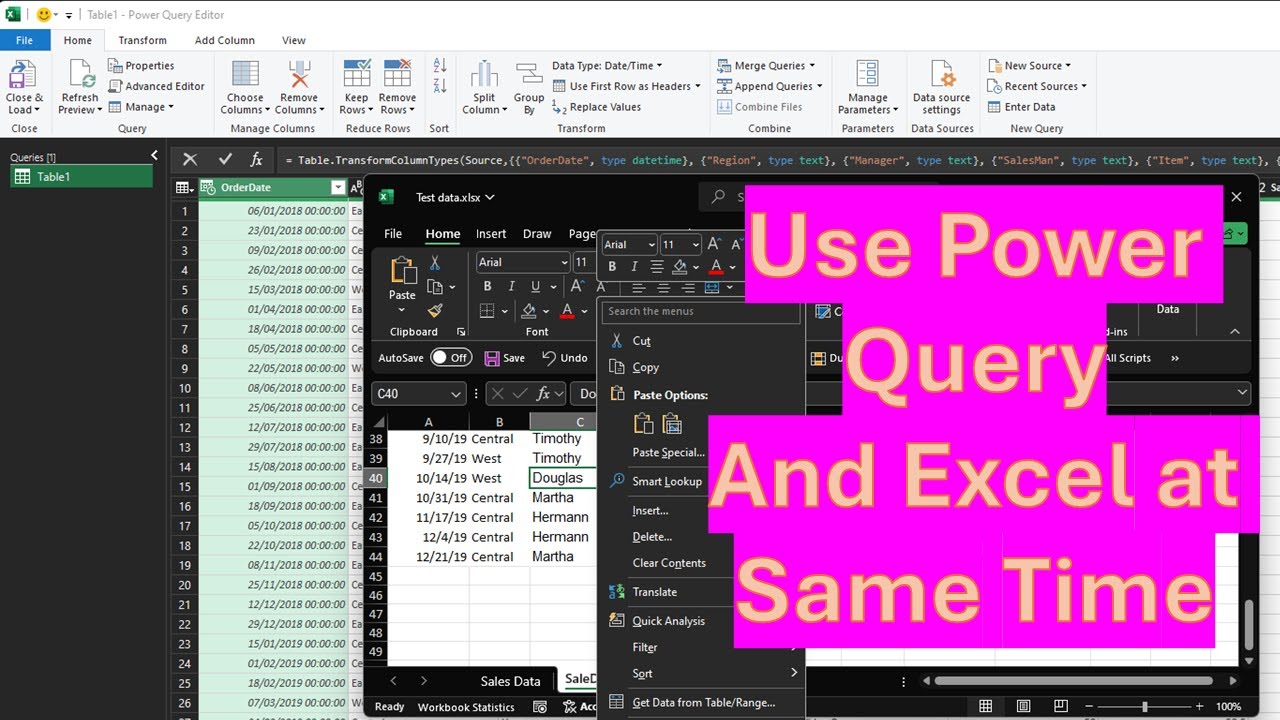Toggle Bold in the Excel ribbon Font group
The width and height of the screenshot is (1280, 720).
(x=487, y=286)
